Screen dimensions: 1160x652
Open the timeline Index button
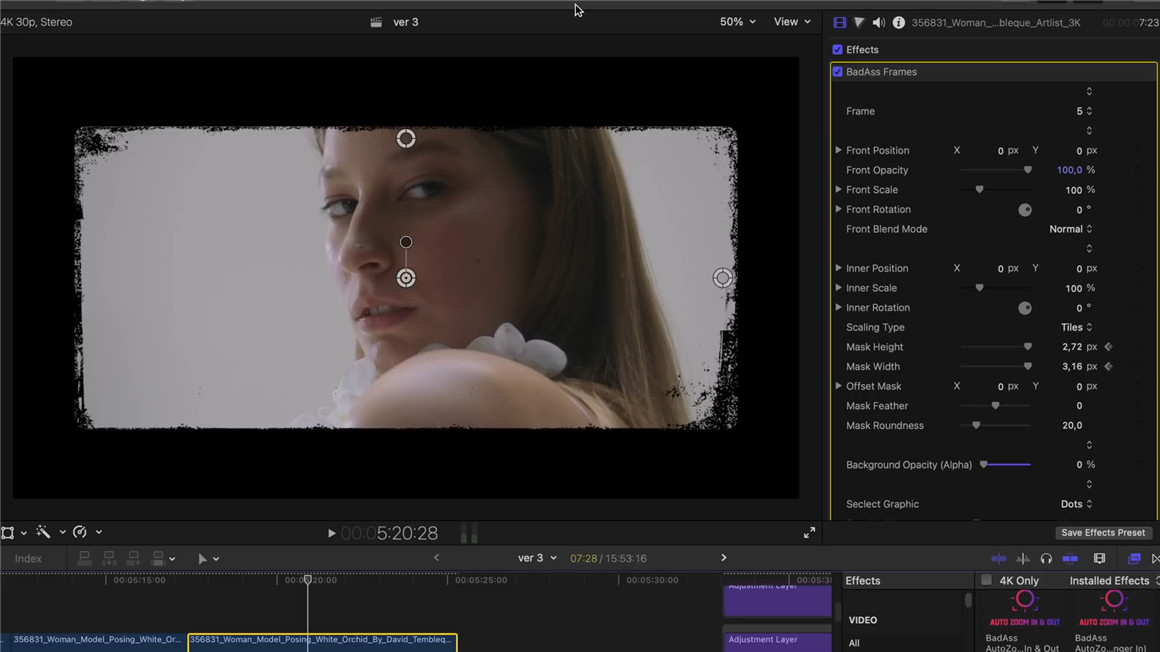(x=28, y=559)
